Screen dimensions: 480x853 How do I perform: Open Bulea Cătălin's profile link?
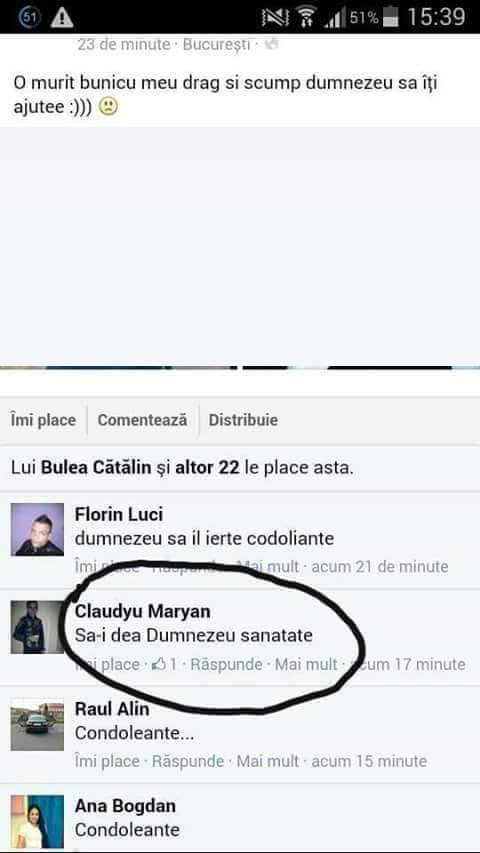coord(96,467)
